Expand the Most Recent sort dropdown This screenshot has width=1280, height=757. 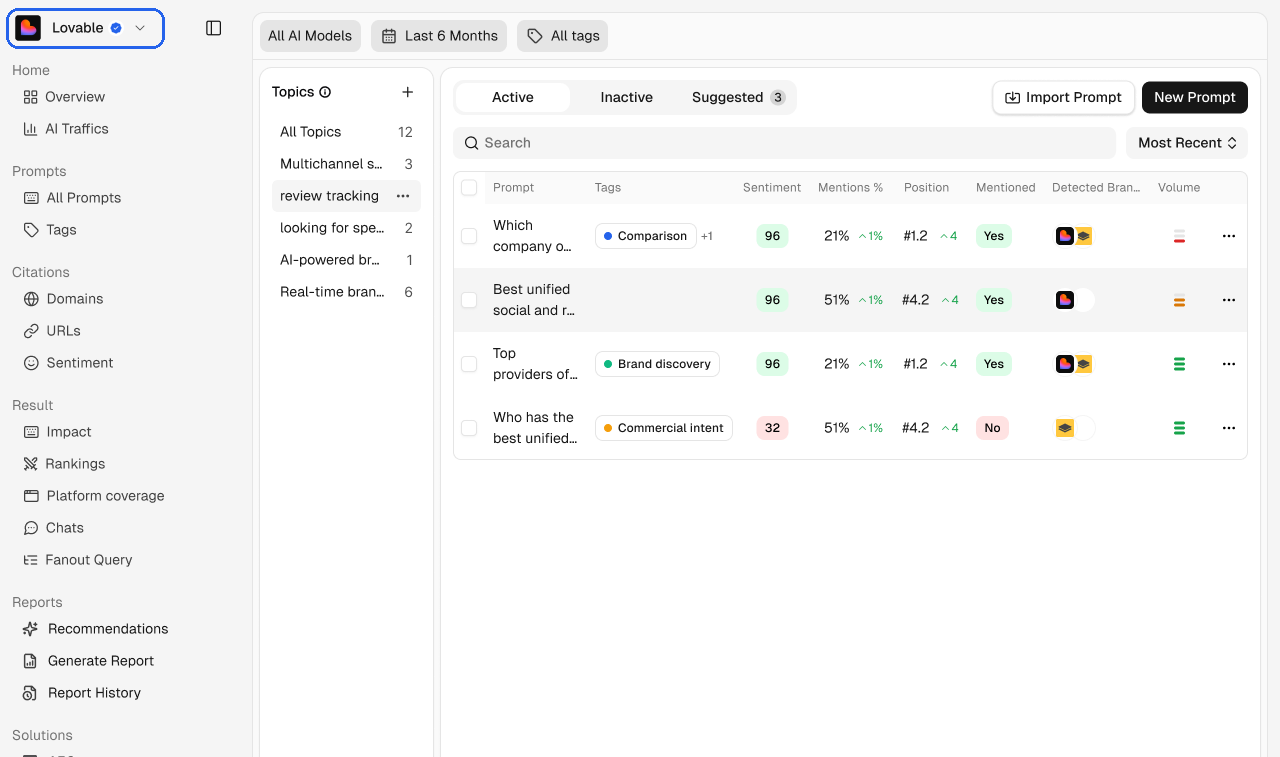pos(1187,143)
